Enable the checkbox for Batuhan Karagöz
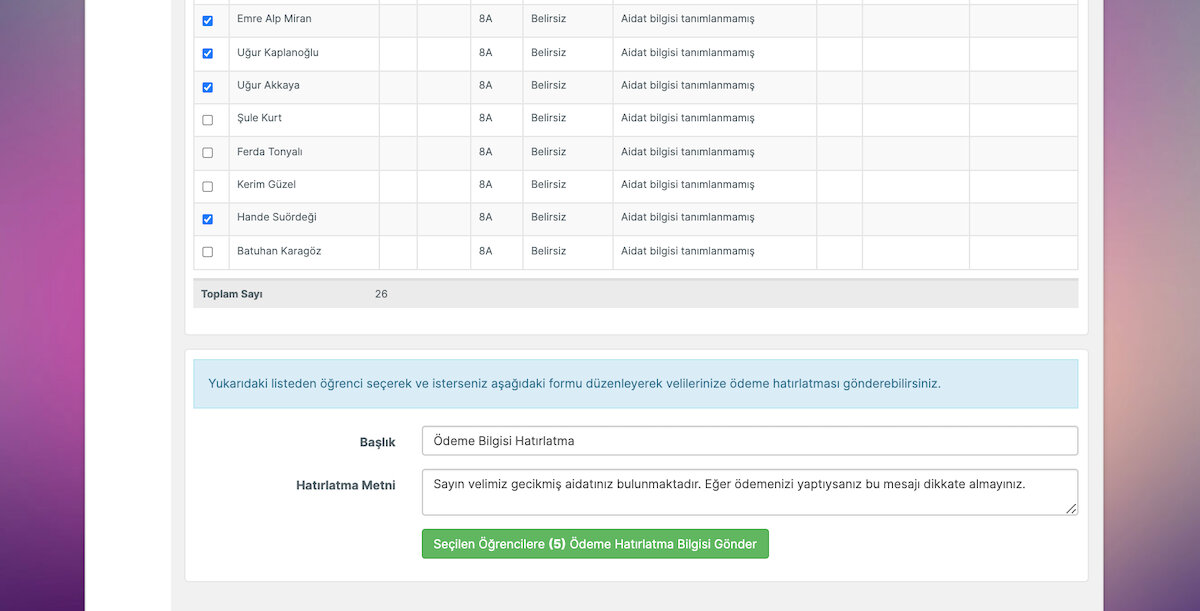The height and width of the screenshot is (611, 1200). pyautogui.click(x=208, y=252)
